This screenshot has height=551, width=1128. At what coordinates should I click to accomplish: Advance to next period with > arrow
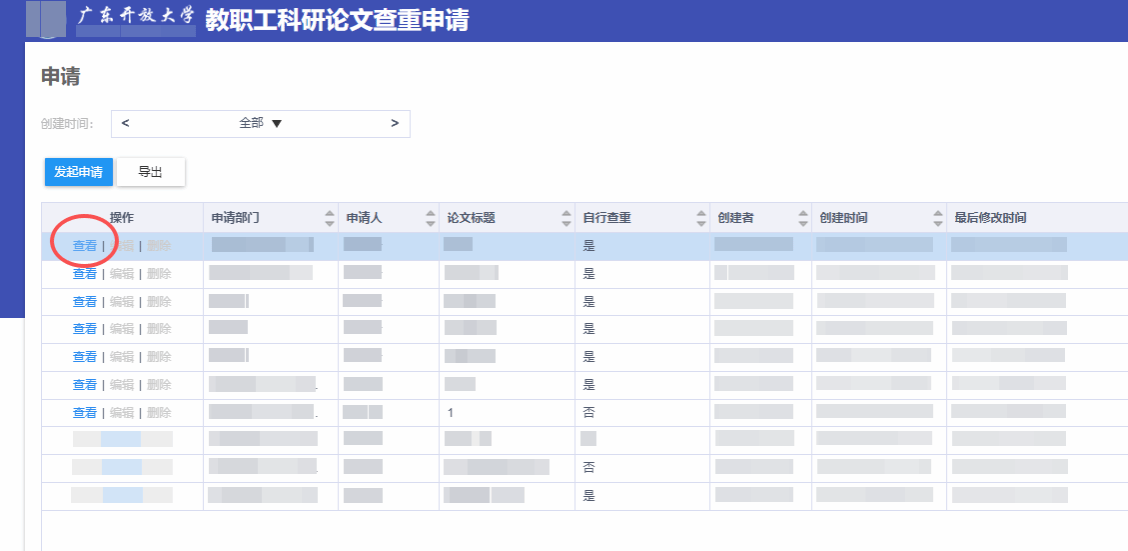pos(395,123)
